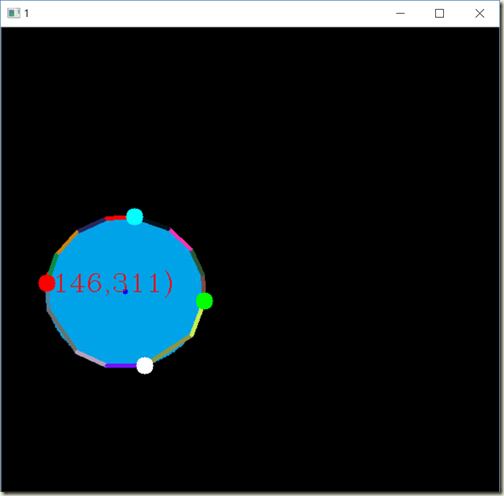Click the magenta edge segment of polygon
The width and height of the screenshot is (504, 496).
pyautogui.click(x=181, y=239)
